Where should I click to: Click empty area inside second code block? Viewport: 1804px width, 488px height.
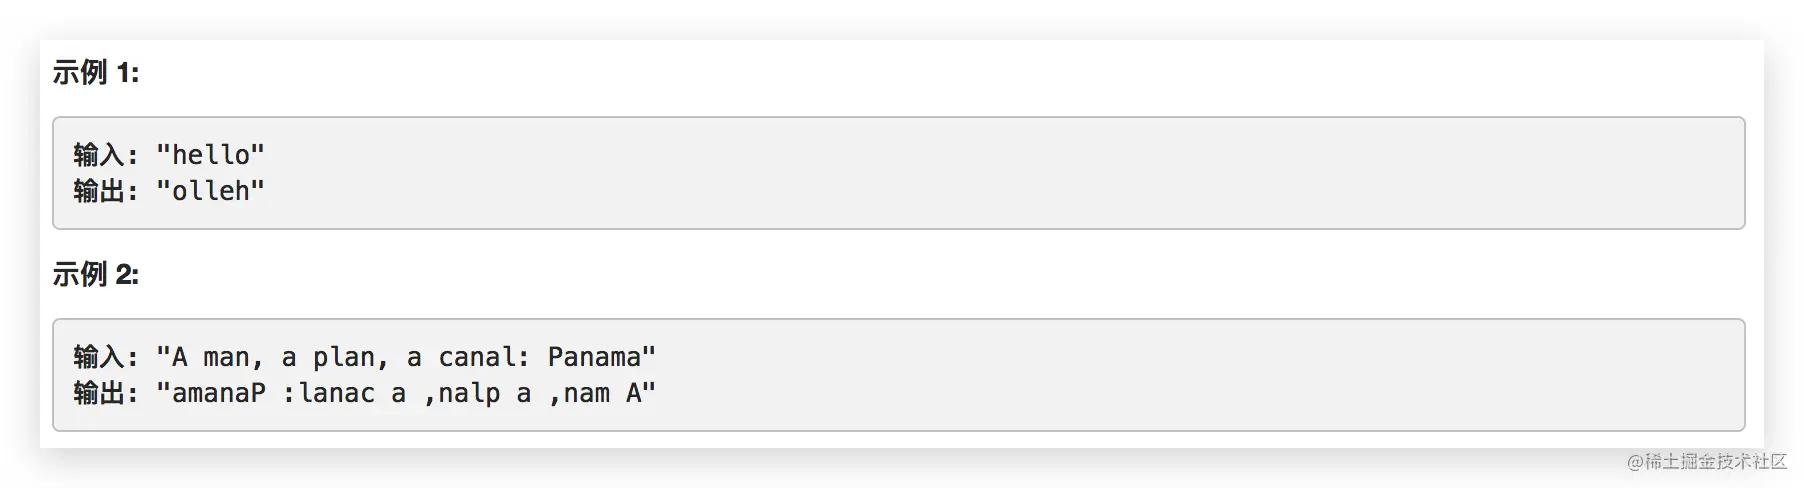1200,375
